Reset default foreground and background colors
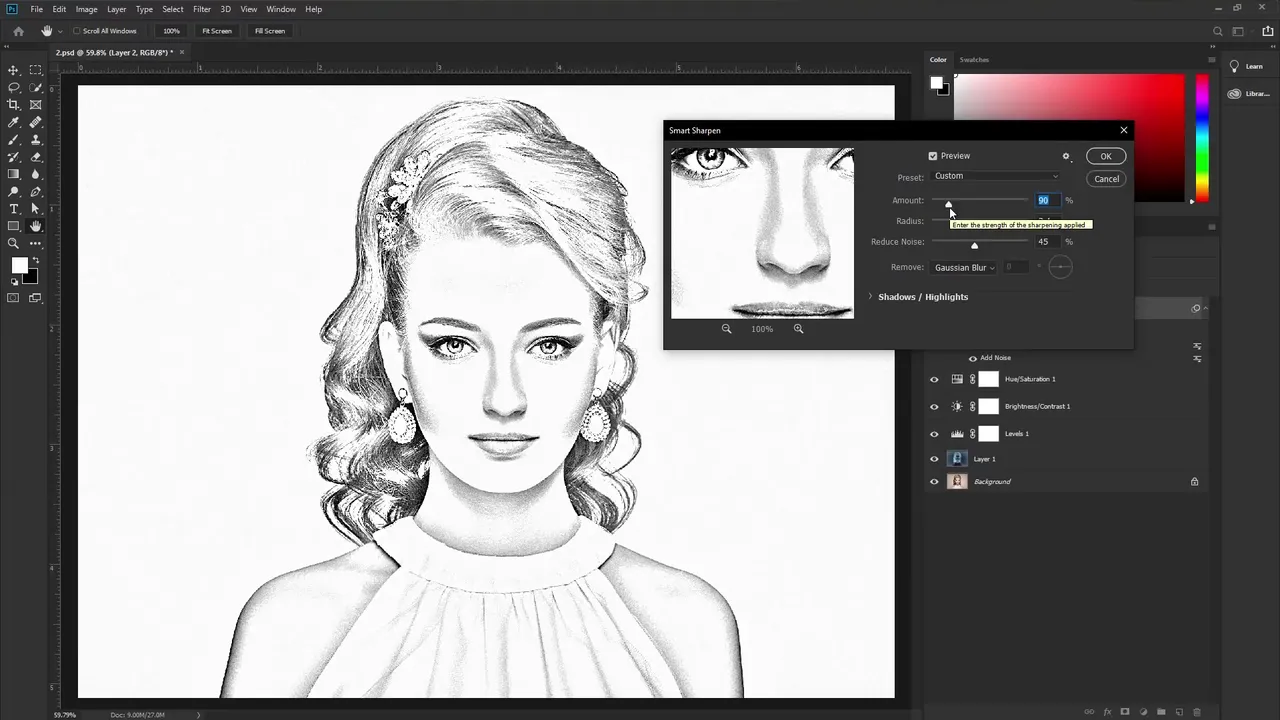1280x720 pixels. (14, 282)
